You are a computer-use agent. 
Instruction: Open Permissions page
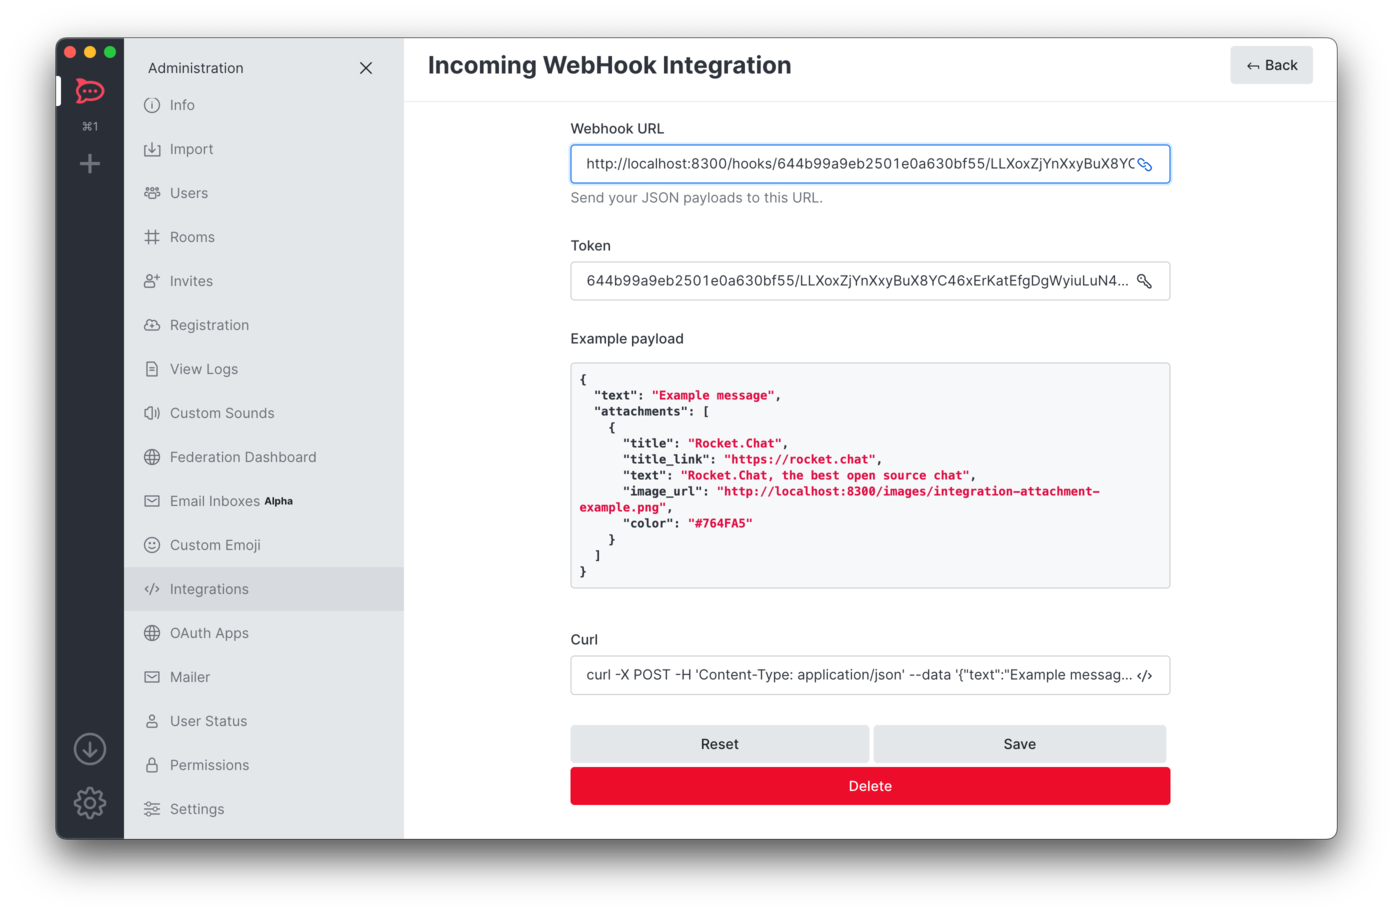coord(264,765)
